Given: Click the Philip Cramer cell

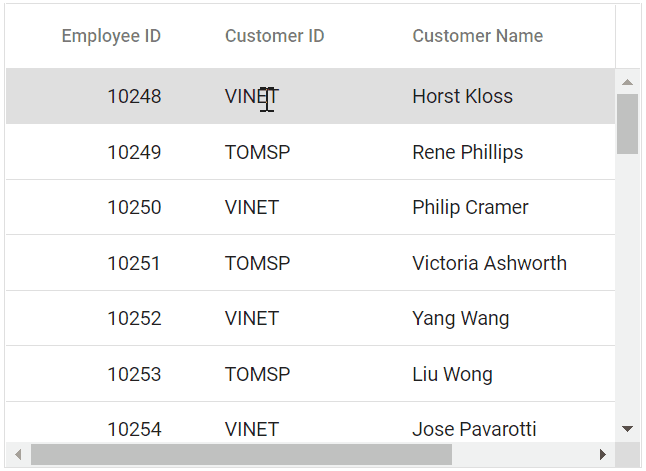Looking at the screenshot, I should coord(470,208).
